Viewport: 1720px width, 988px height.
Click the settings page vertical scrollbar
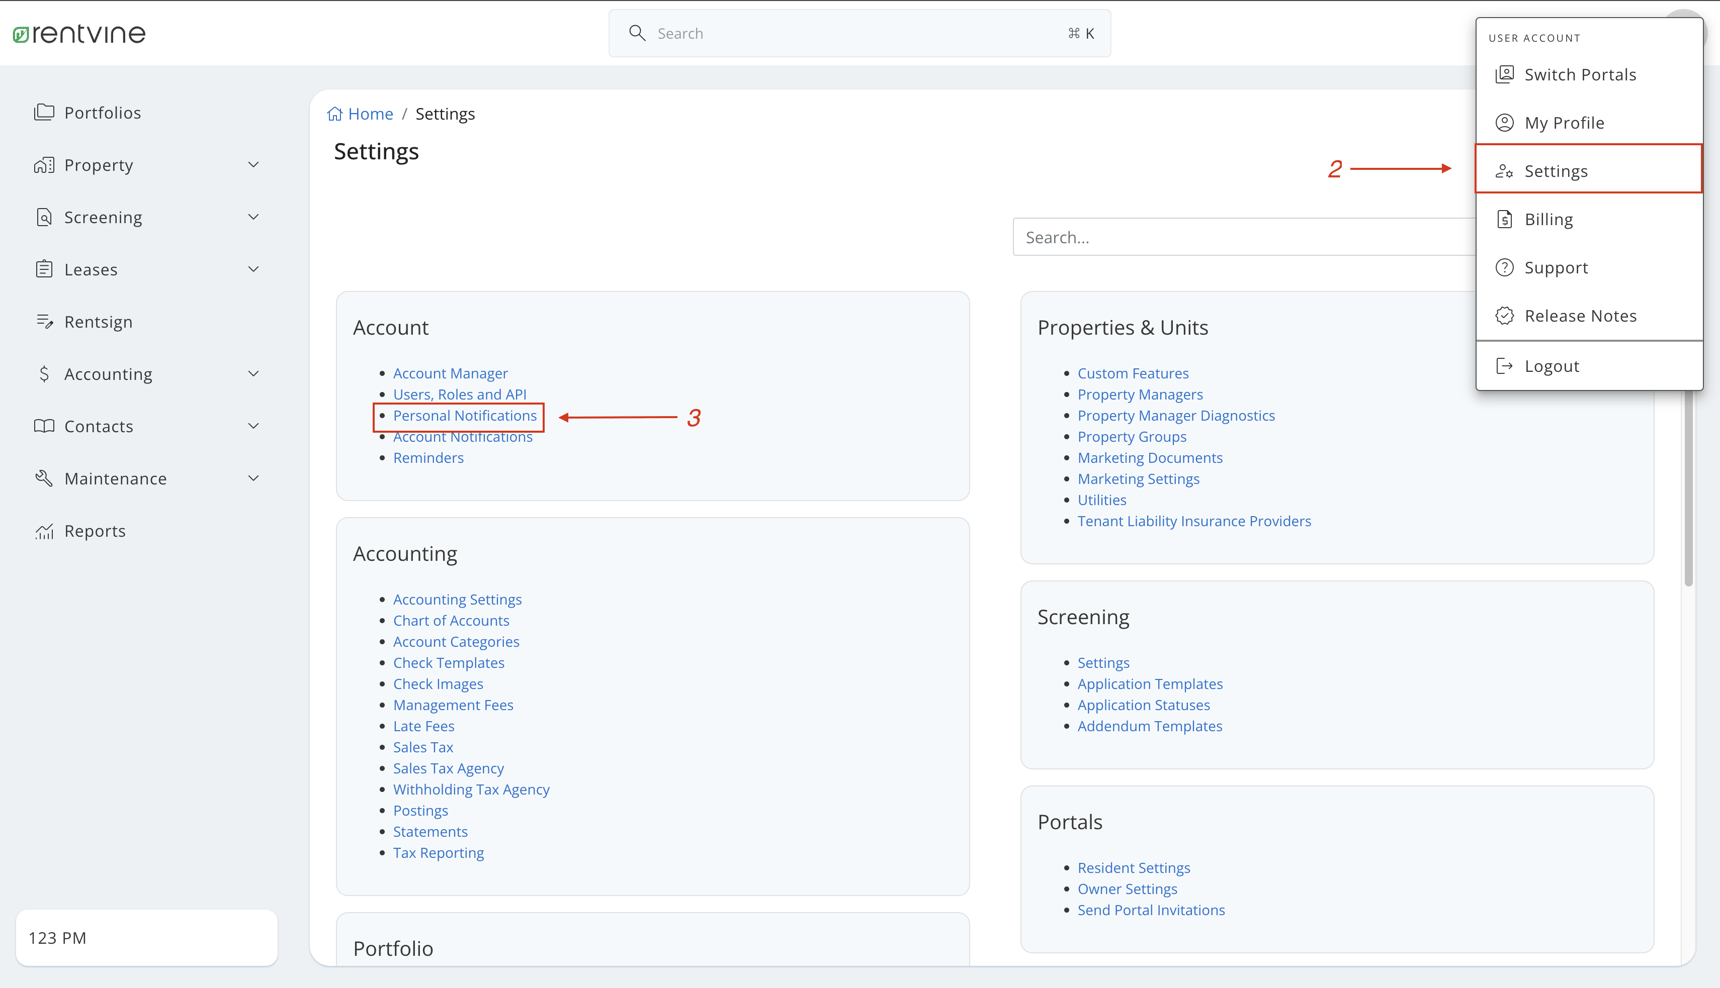tap(1688, 490)
